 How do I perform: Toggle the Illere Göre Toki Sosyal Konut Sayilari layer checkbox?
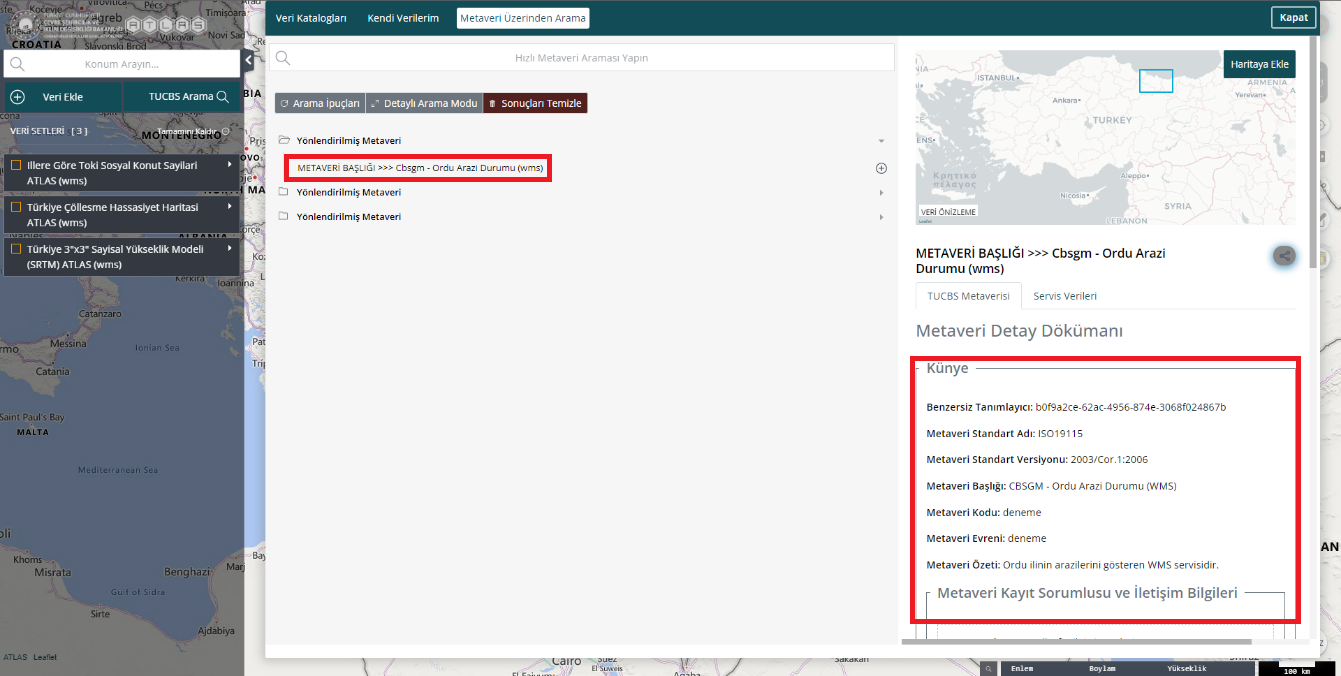click(x=16, y=165)
